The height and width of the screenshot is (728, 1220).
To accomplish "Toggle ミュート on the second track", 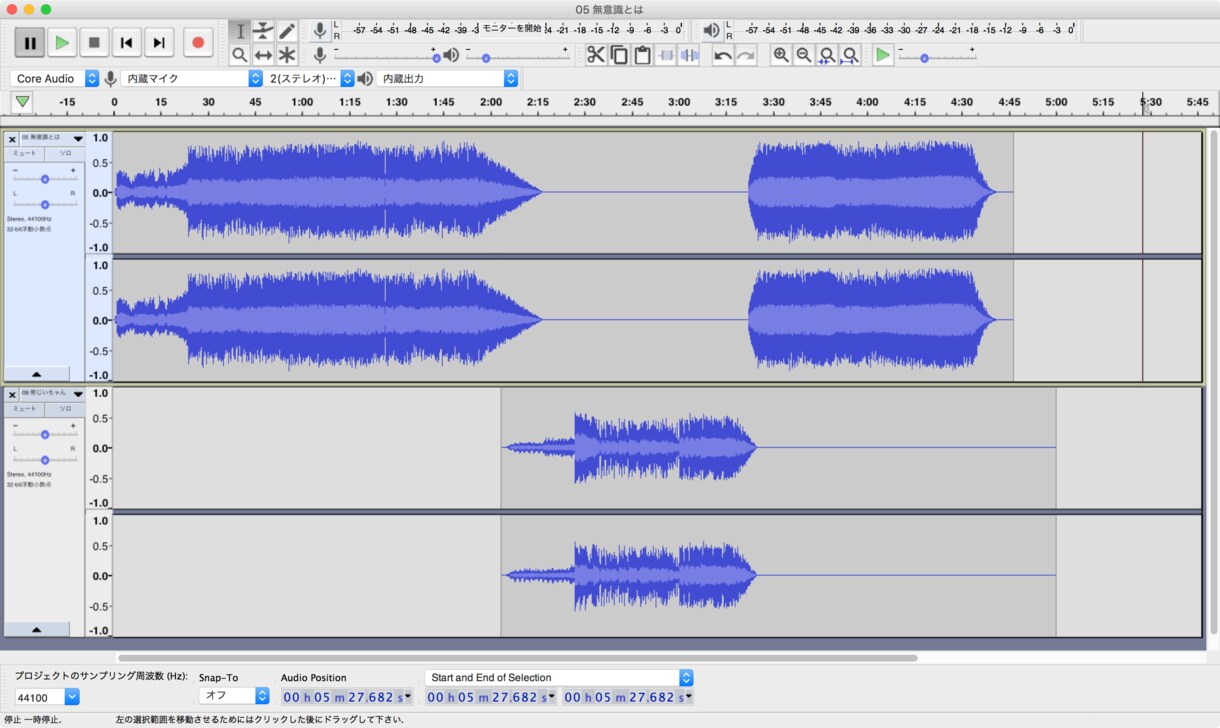I will [x=25, y=409].
